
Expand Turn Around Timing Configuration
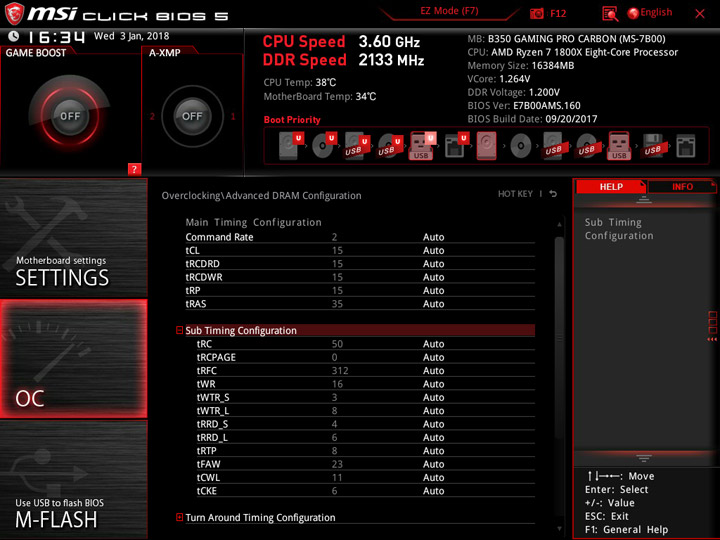coord(180,518)
